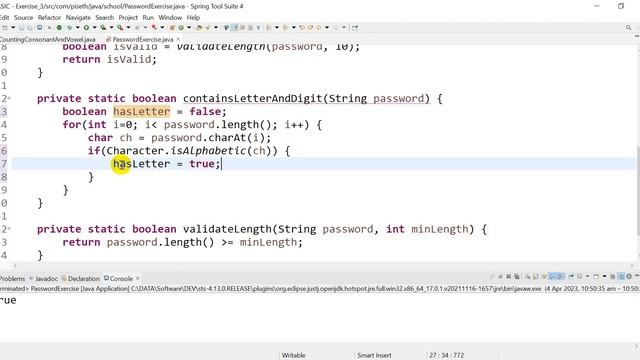Click the 'Smart Insert' status bar entry
The image size is (640, 360).
click(374, 355)
